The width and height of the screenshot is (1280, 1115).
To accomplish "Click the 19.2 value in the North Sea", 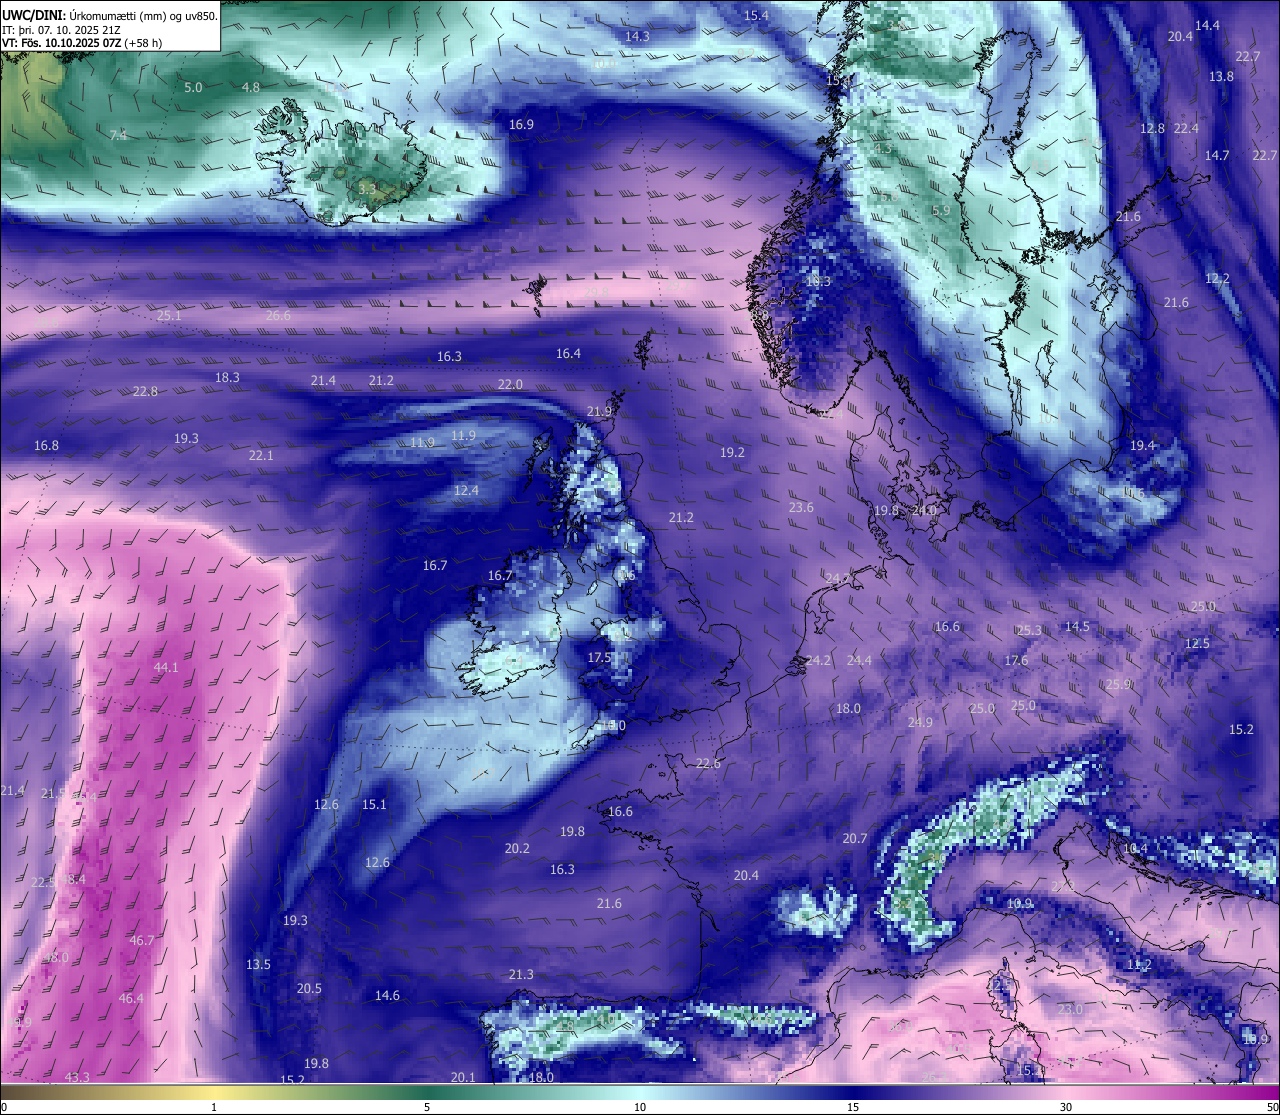I will point(732,452).
